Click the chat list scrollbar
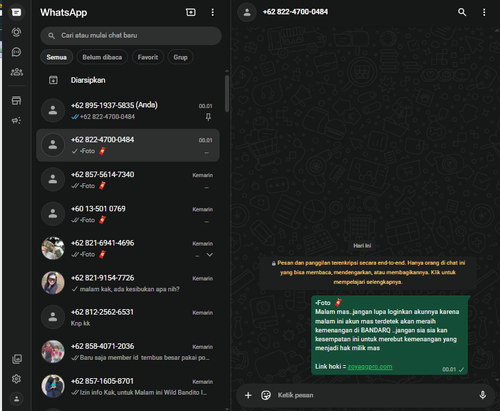Screen dimensions: 500x411 point(227,94)
